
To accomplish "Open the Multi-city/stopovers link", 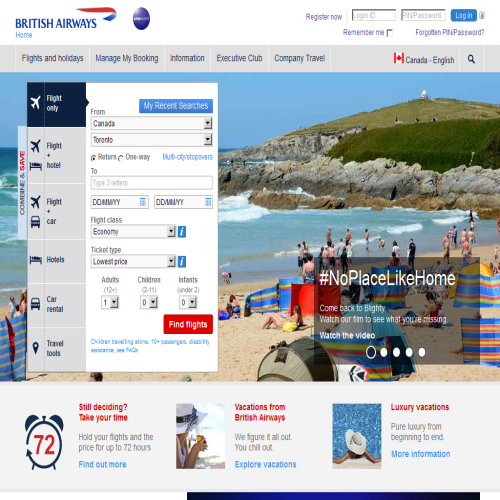I will (x=187, y=157).
